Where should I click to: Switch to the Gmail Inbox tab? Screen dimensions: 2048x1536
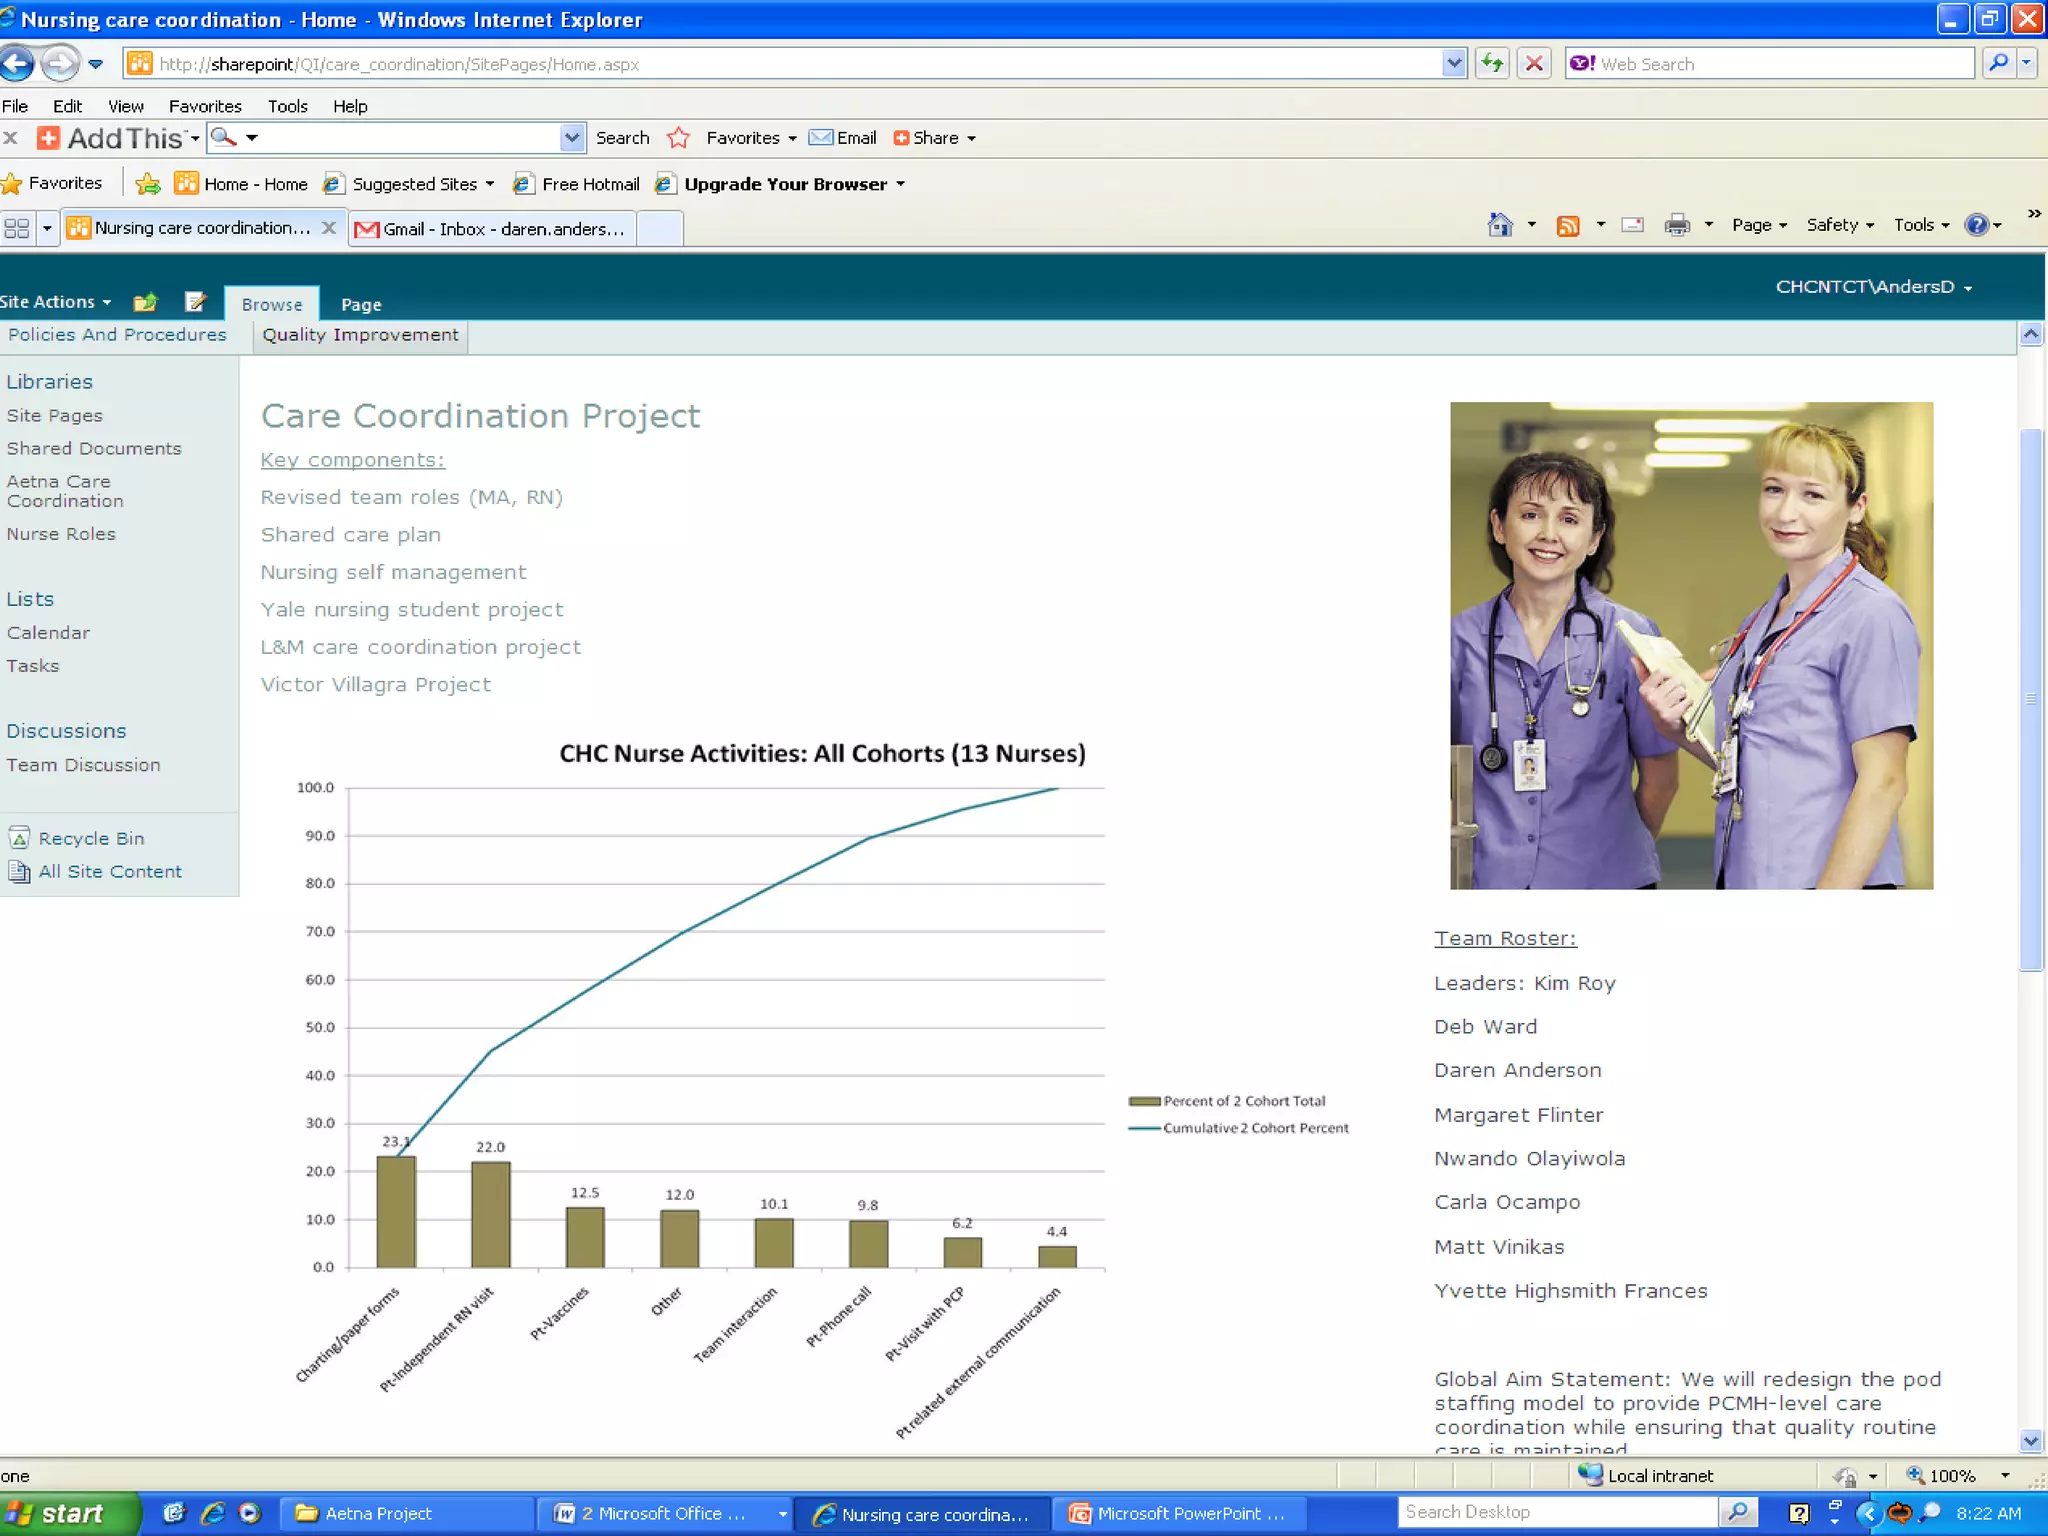pos(492,229)
